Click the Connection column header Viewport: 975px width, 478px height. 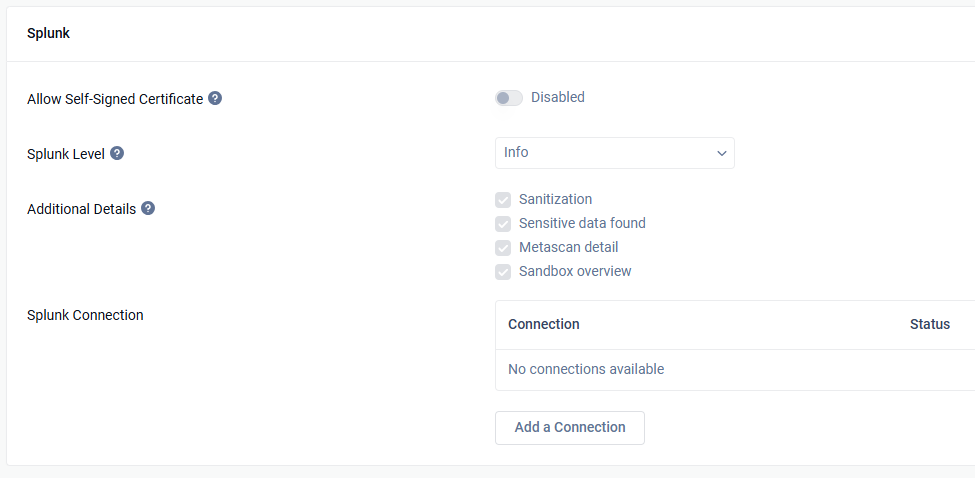543,324
